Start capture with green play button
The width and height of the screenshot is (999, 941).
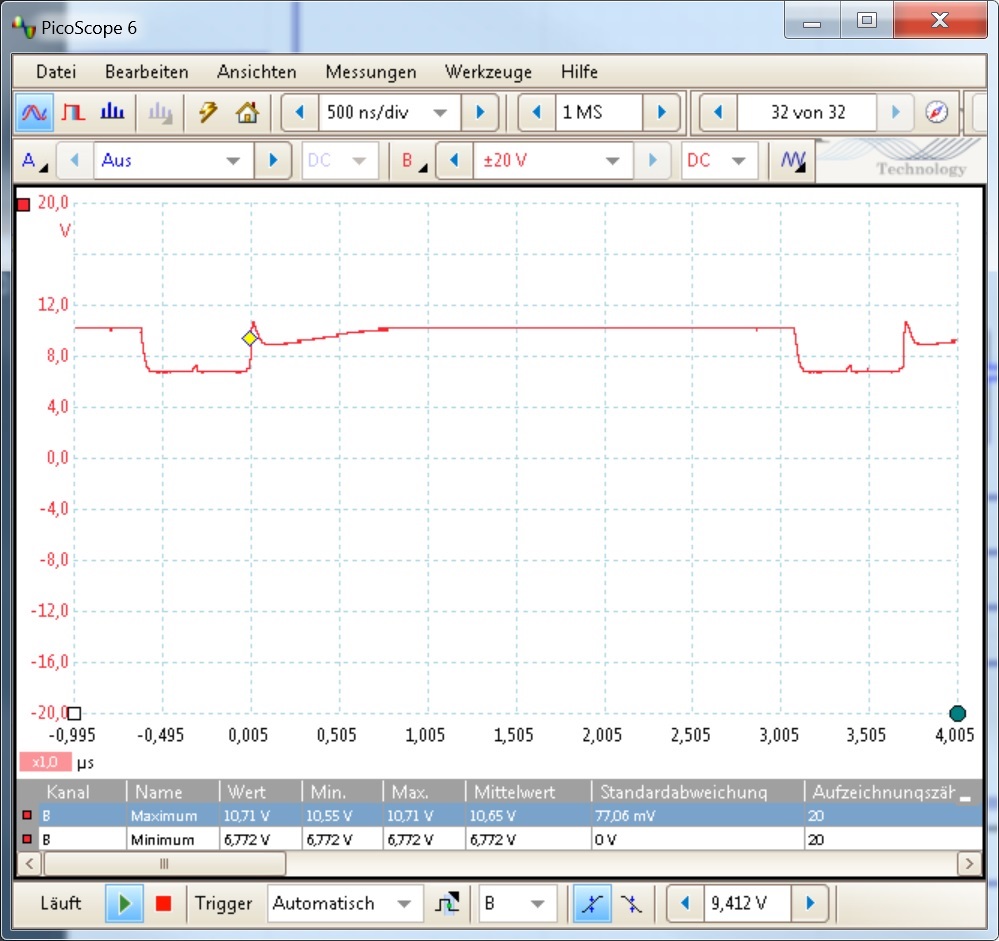pyautogui.click(x=124, y=903)
